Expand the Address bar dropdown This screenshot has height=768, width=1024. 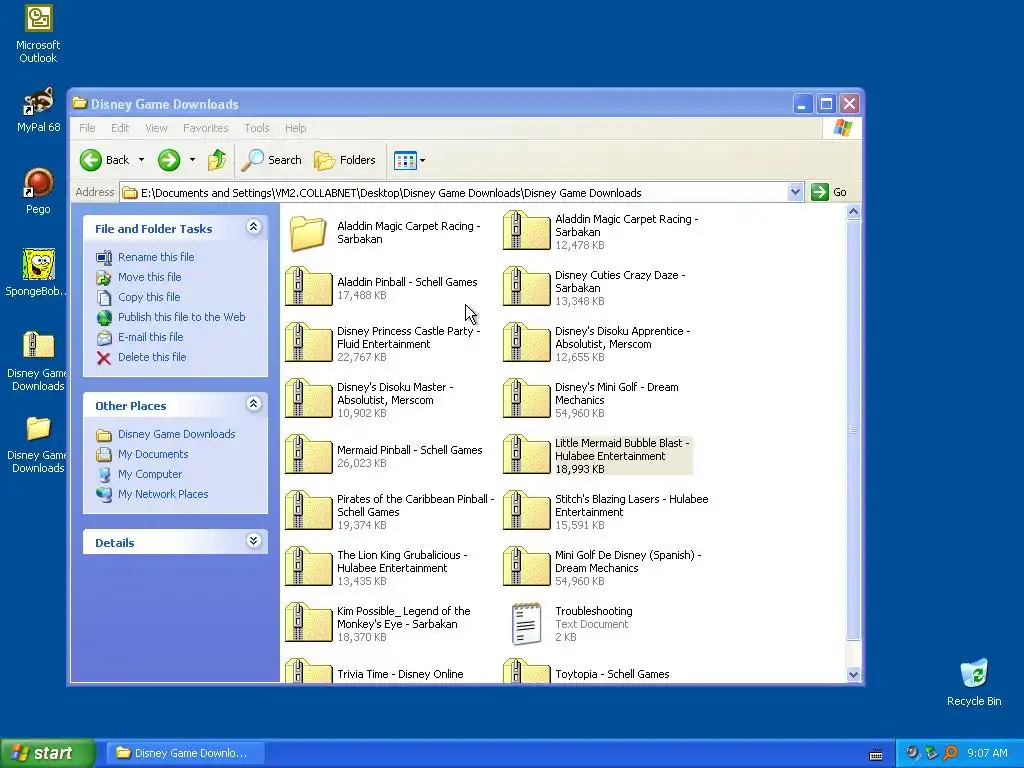pyautogui.click(x=795, y=192)
